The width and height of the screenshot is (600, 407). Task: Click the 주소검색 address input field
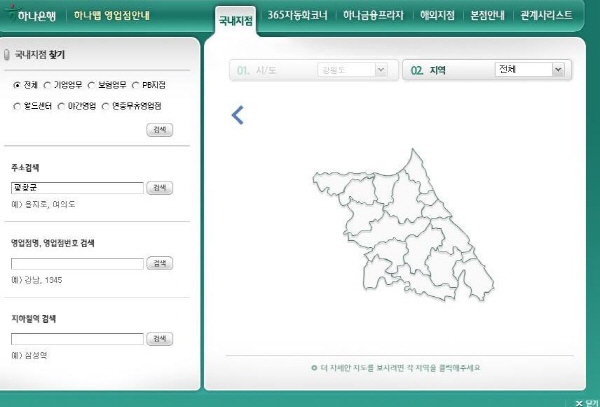77,187
